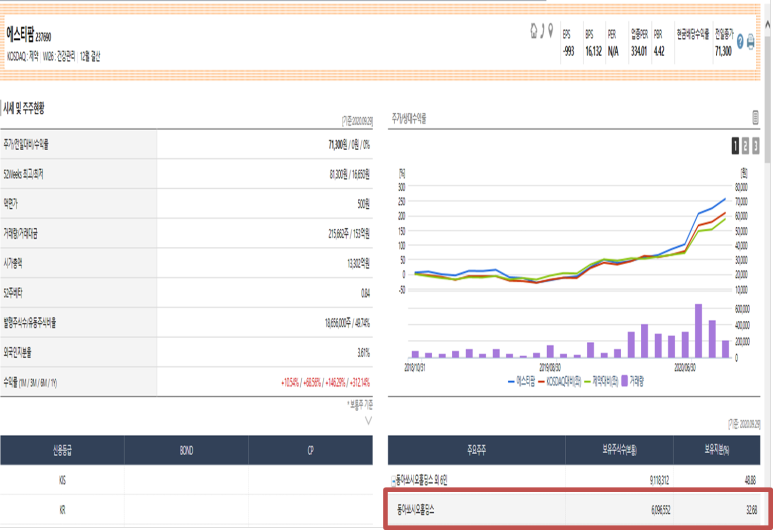Screen dimensions: 773x530
Task: Click the 보유주식수(보통) column header
Action: click(619, 450)
